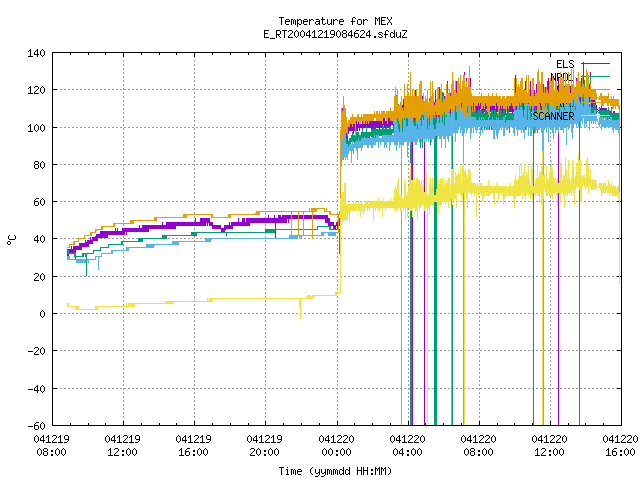640x480 pixels.
Task: Click the -60 y-axis tick label
Action: coord(36,426)
